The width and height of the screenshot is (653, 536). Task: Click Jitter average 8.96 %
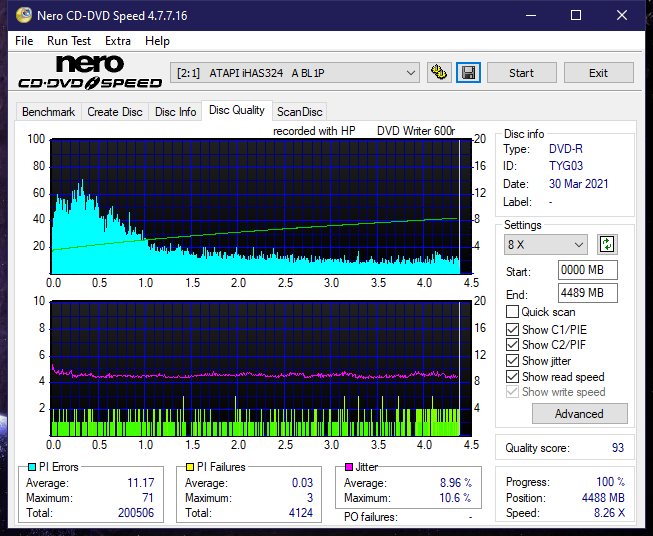(x=456, y=483)
